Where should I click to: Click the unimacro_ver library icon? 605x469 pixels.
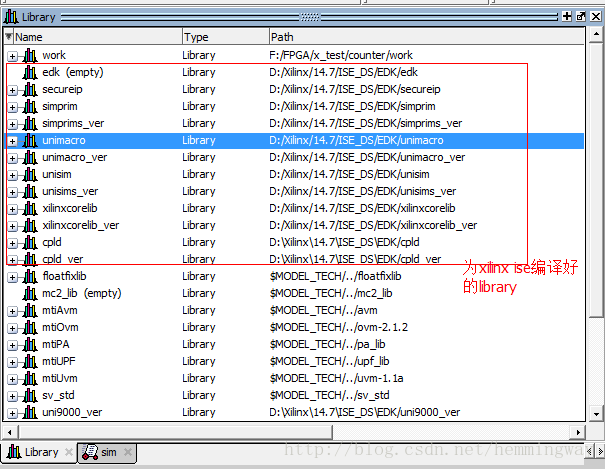(x=30, y=157)
